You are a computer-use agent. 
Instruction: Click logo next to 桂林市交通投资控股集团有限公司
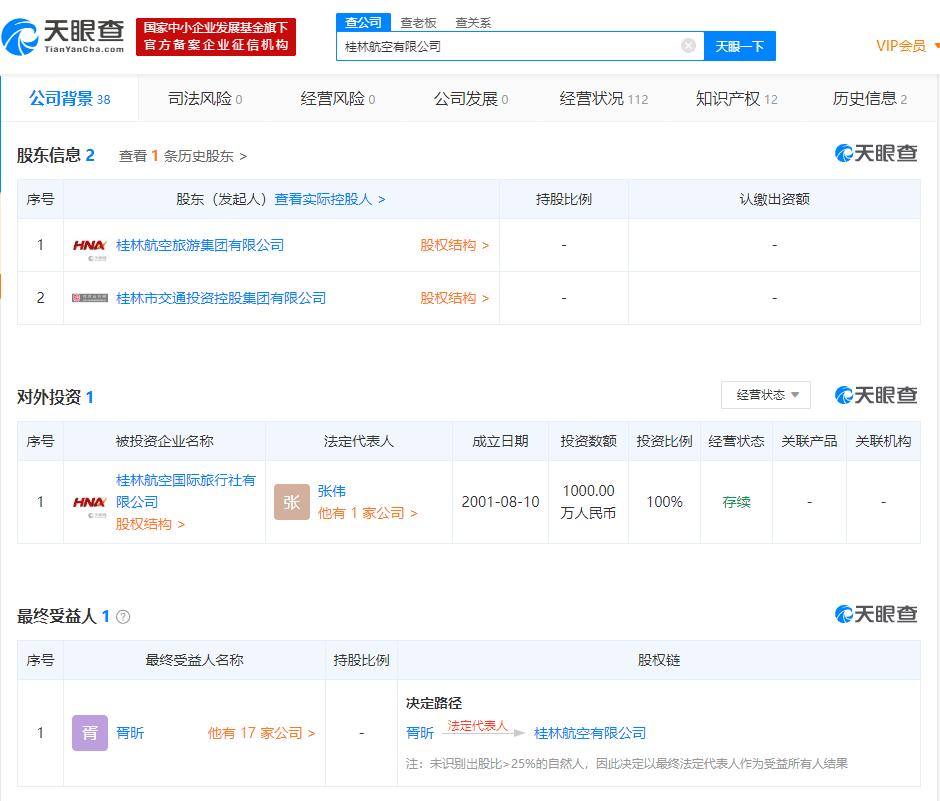[89, 298]
